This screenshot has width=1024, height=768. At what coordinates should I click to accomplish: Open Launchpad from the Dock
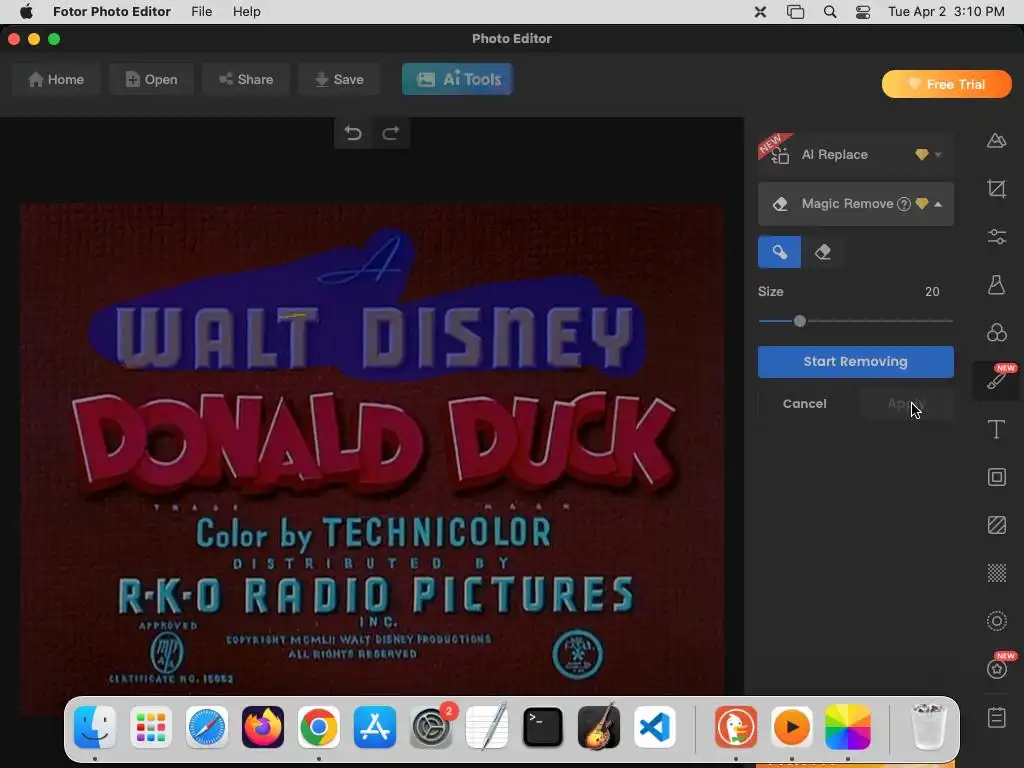coord(151,727)
